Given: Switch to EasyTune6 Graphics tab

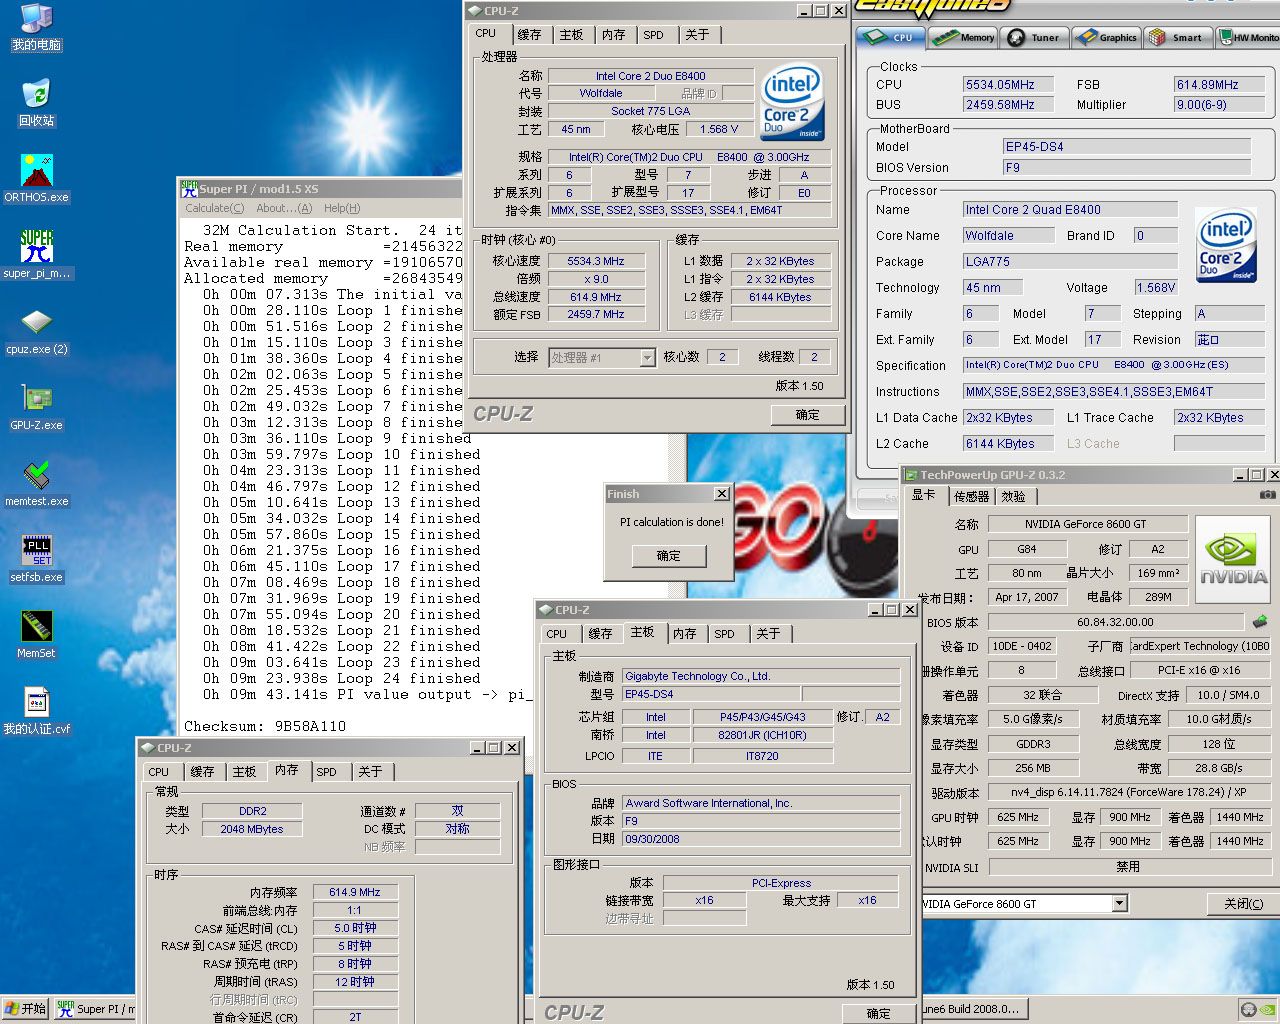Looking at the screenshot, I should click(1106, 37).
